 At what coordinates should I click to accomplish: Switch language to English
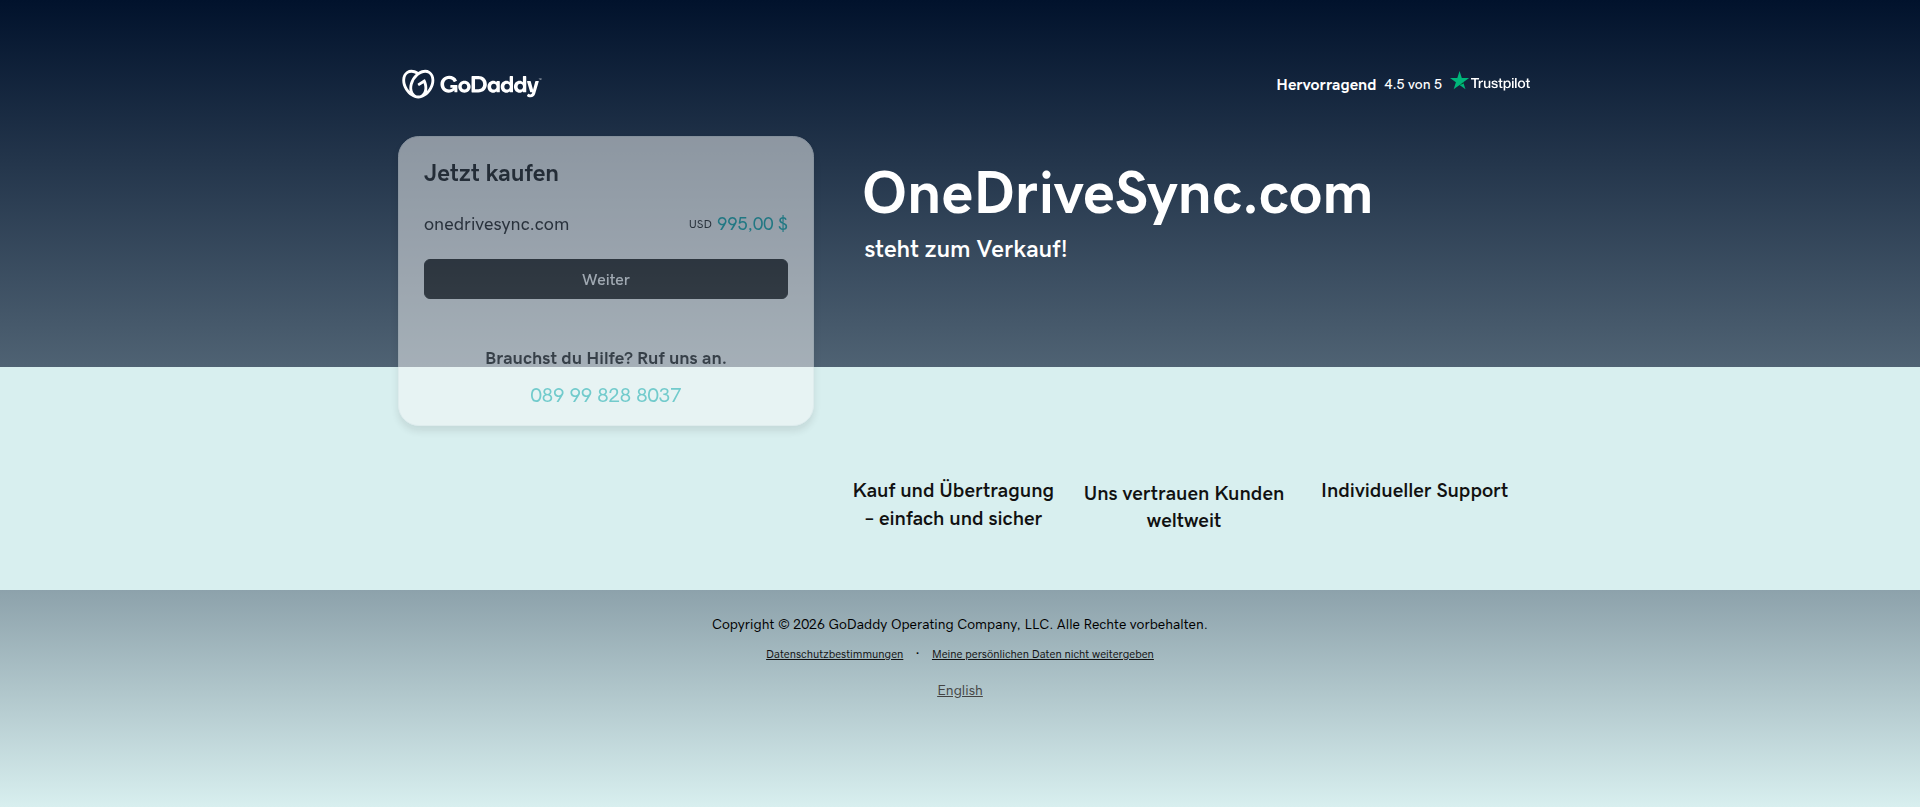pos(960,690)
